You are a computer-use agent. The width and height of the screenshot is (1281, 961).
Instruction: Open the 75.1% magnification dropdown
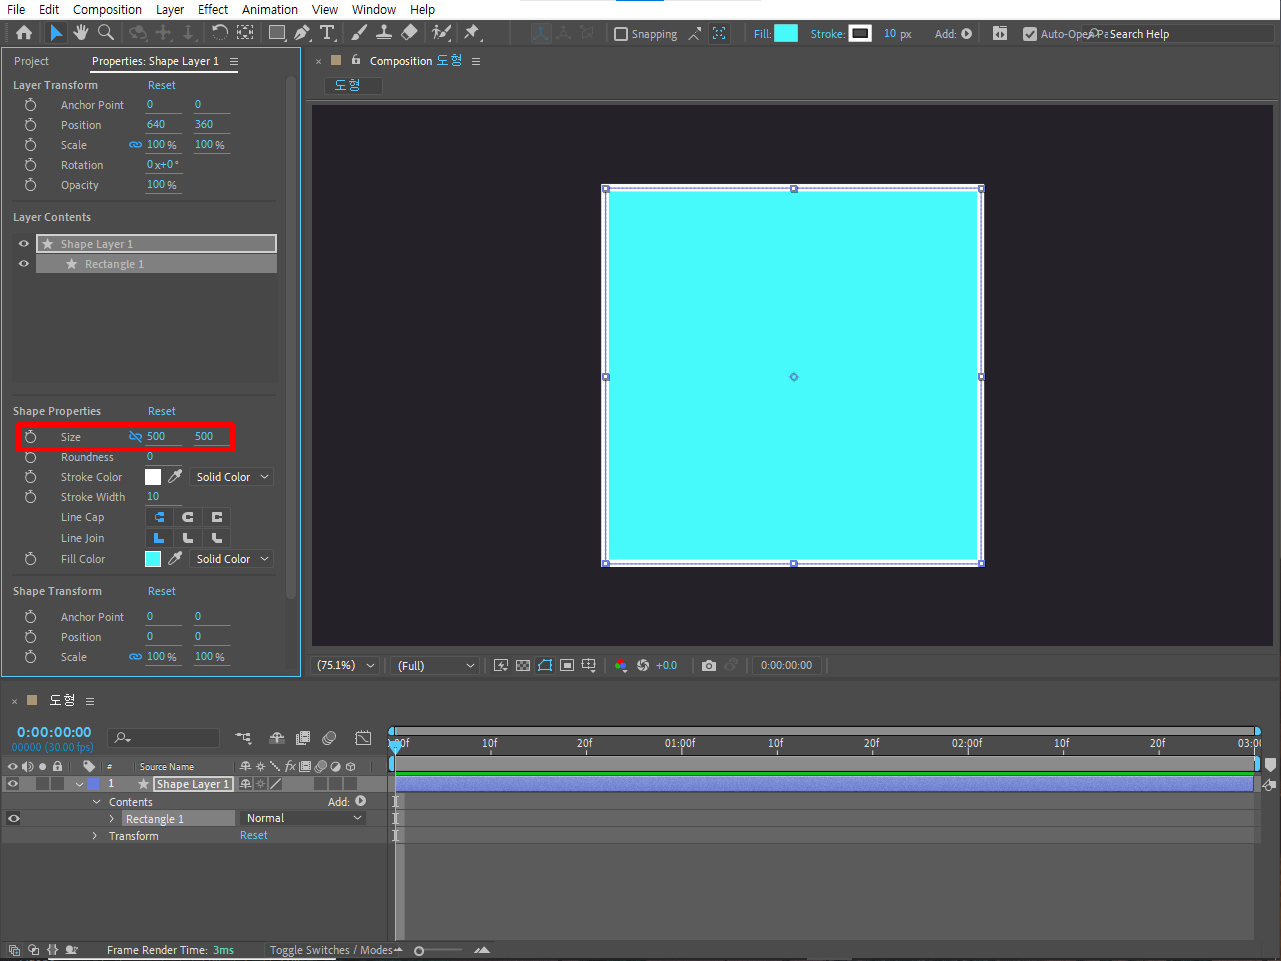pyautogui.click(x=346, y=665)
